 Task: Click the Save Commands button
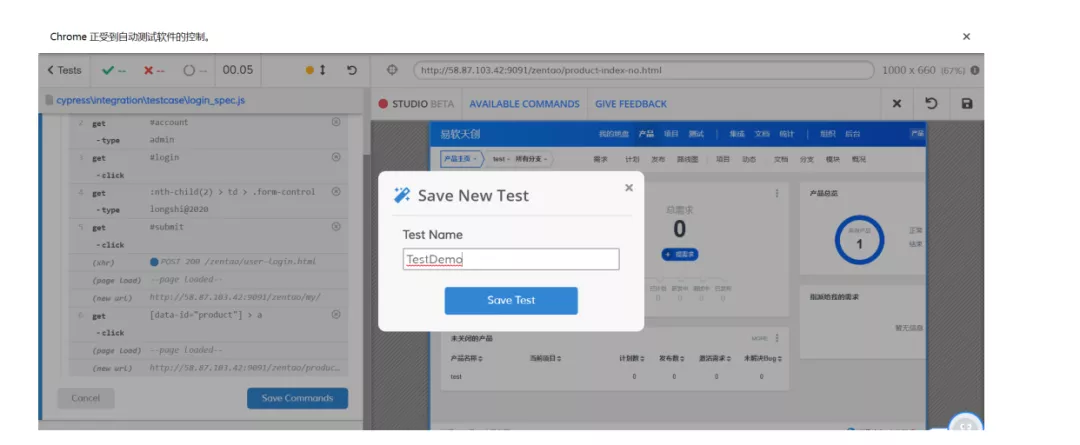pyautogui.click(x=298, y=398)
